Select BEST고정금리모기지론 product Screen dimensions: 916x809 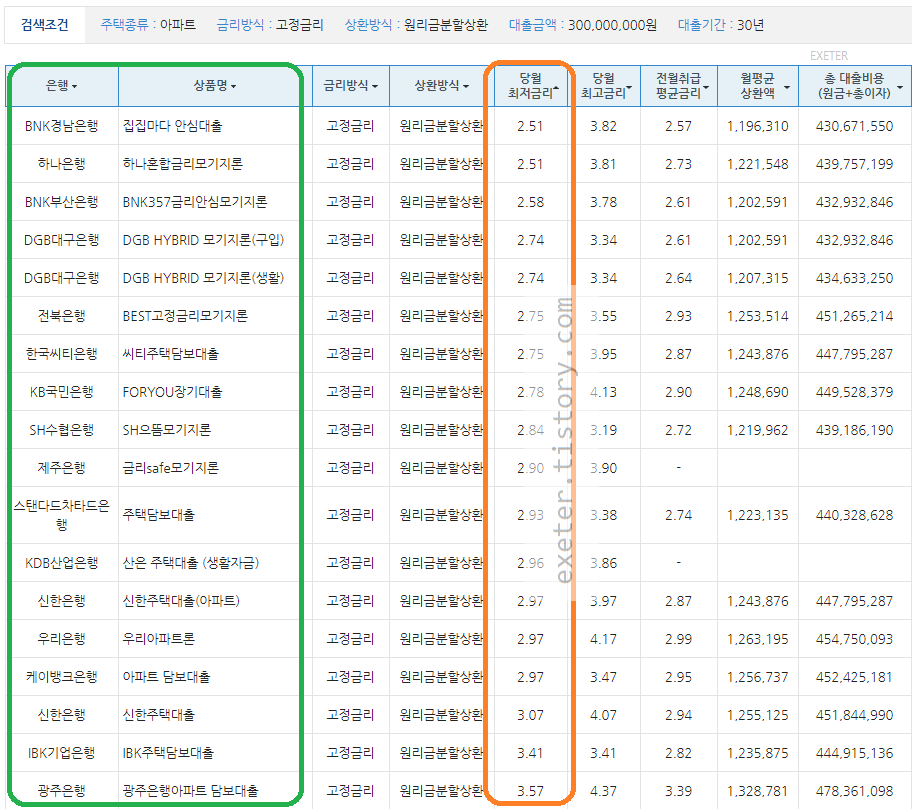coord(185,316)
